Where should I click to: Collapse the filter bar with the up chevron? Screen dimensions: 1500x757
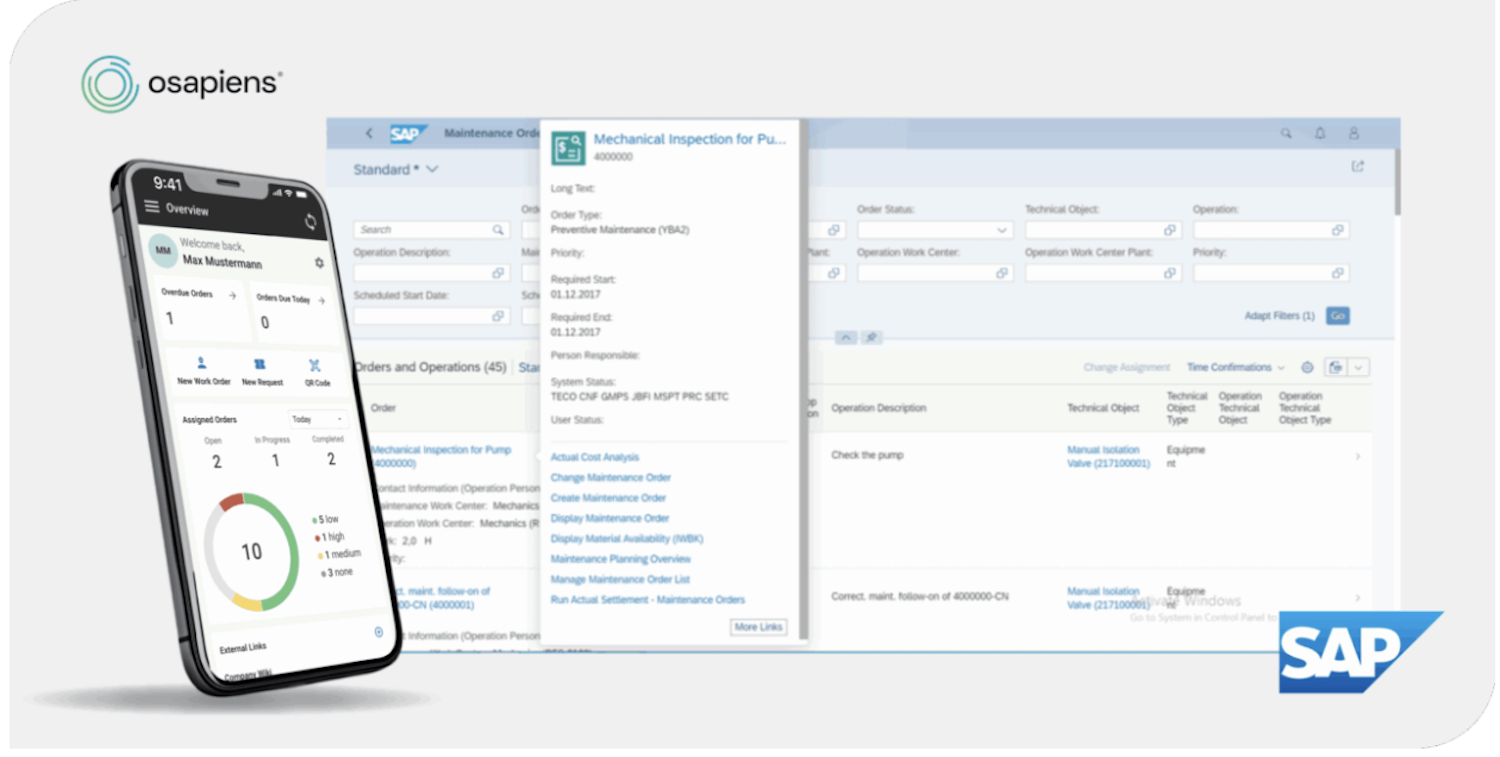(x=846, y=337)
